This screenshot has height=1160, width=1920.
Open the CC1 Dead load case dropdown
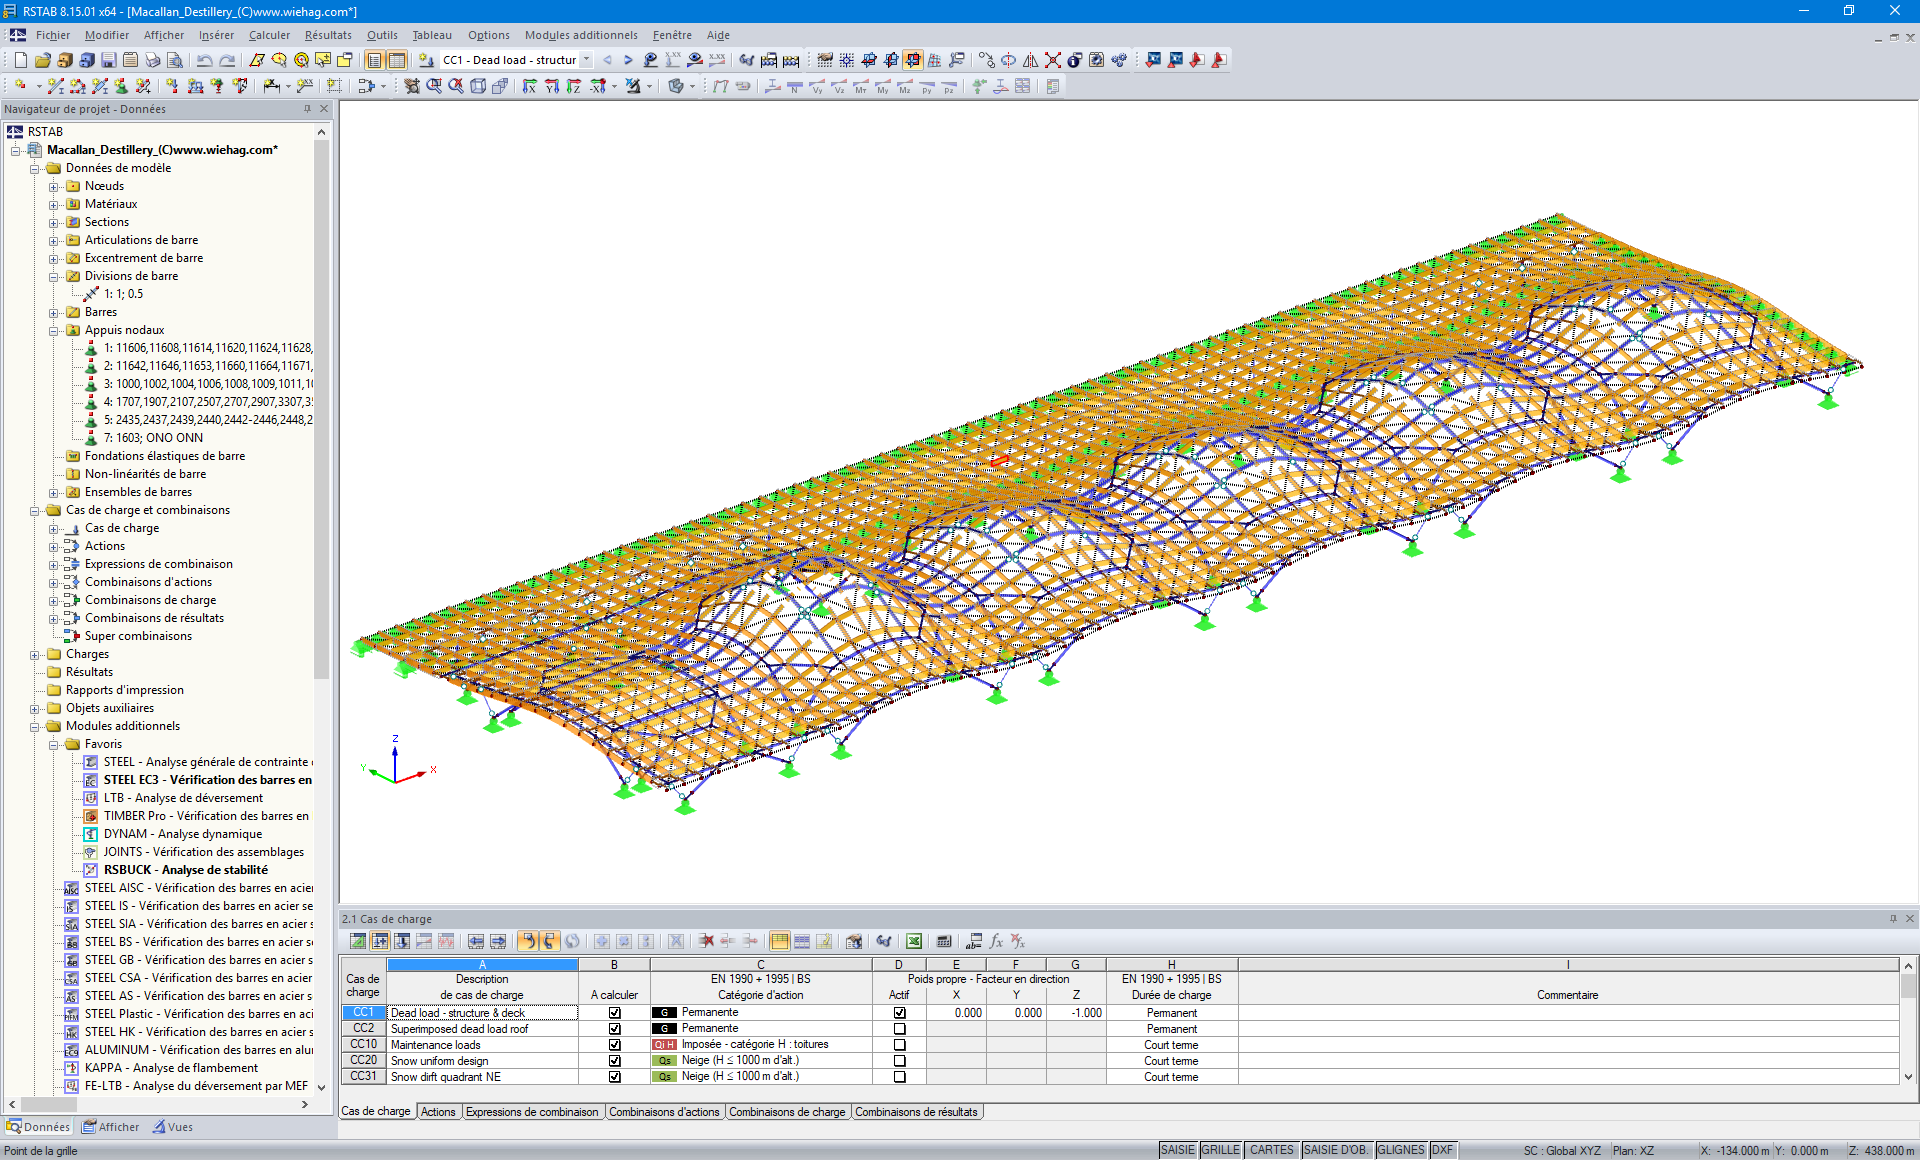586,60
